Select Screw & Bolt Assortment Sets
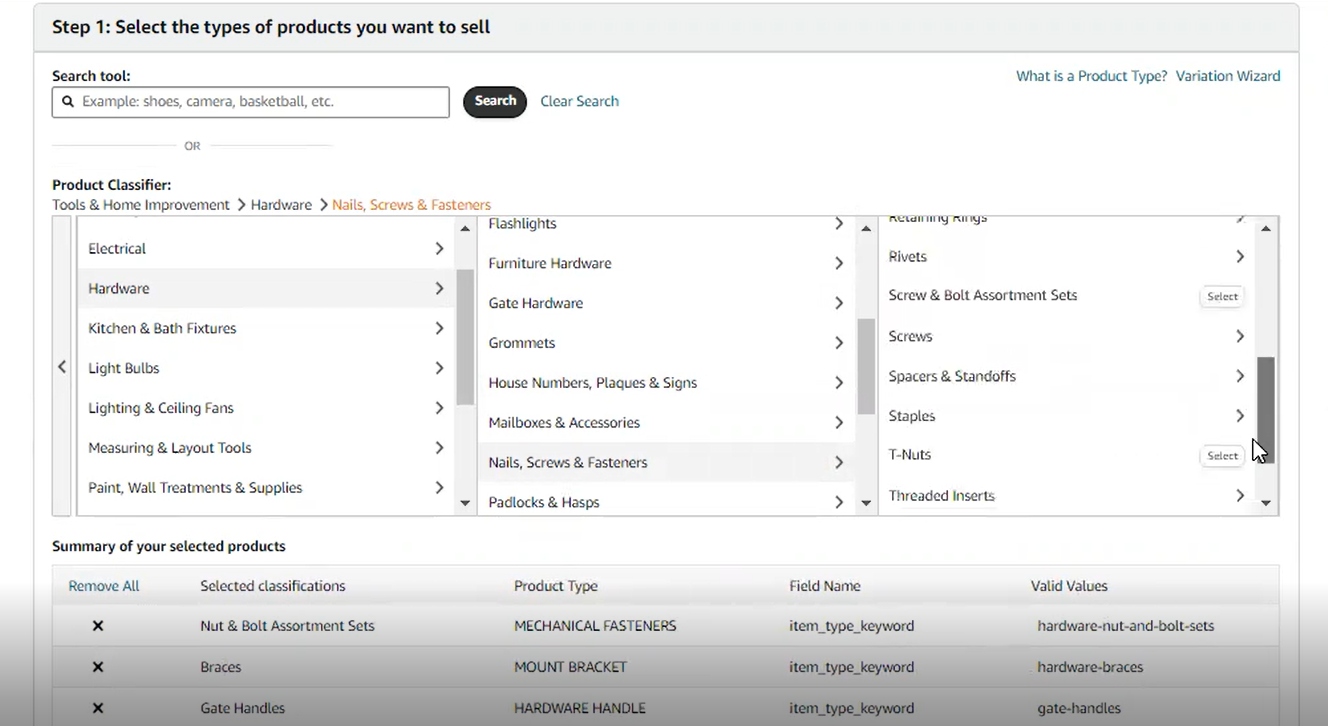This screenshot has width=1328, height=726. 1222,296
